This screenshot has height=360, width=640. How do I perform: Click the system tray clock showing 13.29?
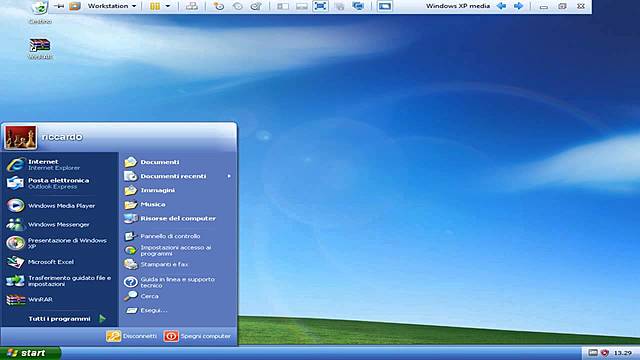(623, 353)
